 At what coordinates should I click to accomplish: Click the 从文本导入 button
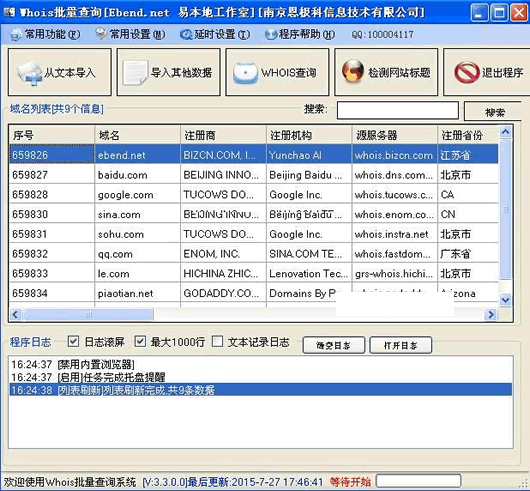pos(60,72)
